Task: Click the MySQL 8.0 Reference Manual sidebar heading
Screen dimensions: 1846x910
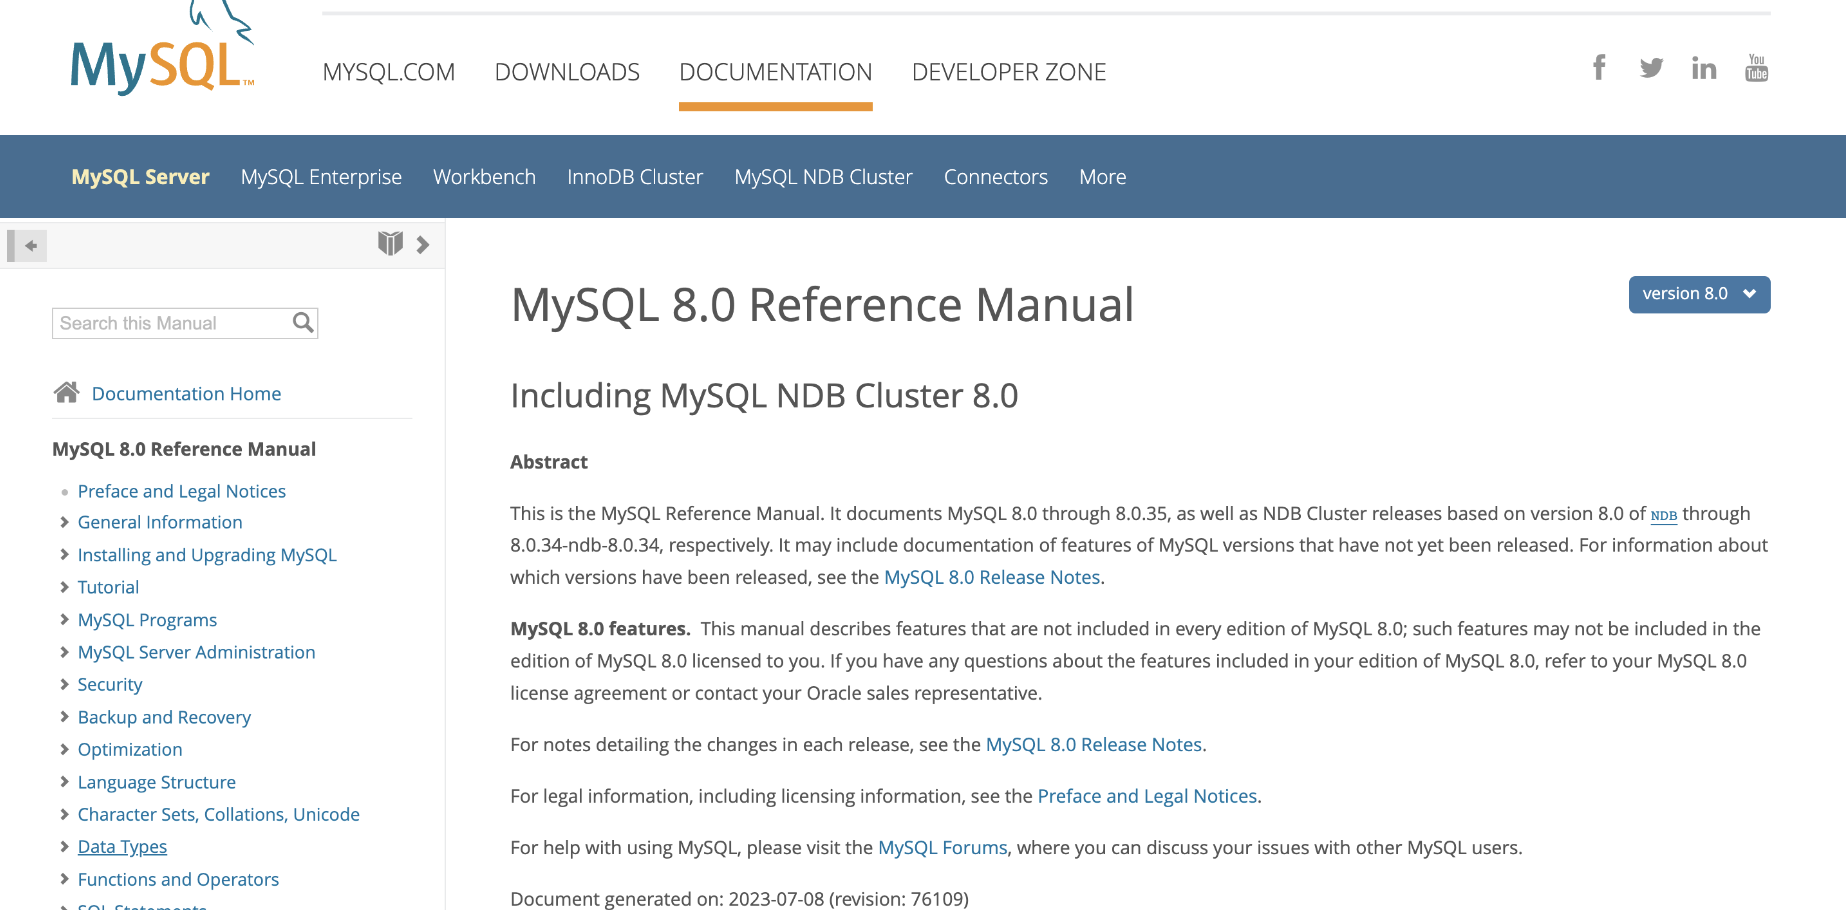Action: [184, 449]
